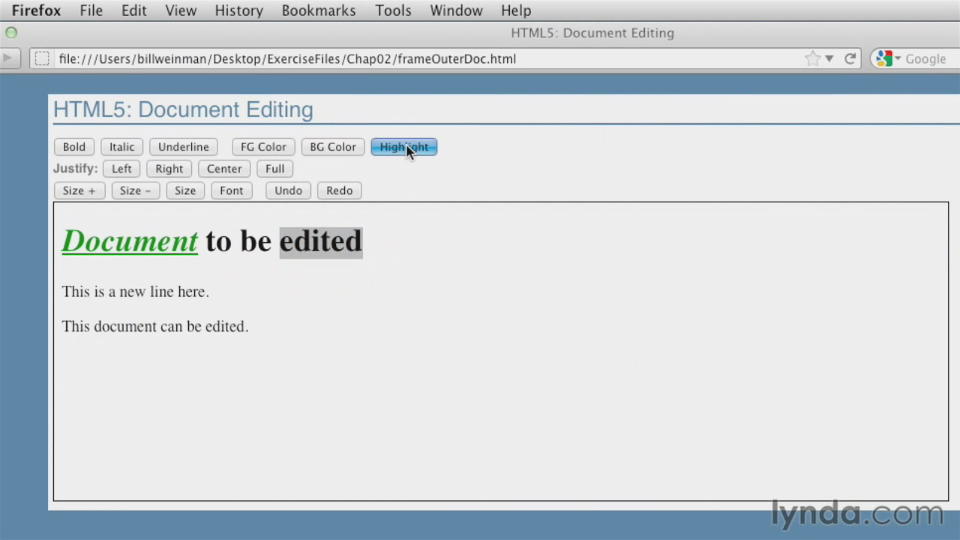This screenshot has width=960, height=540.
Task: Open the Tools menu
Action: pos(393,10)
